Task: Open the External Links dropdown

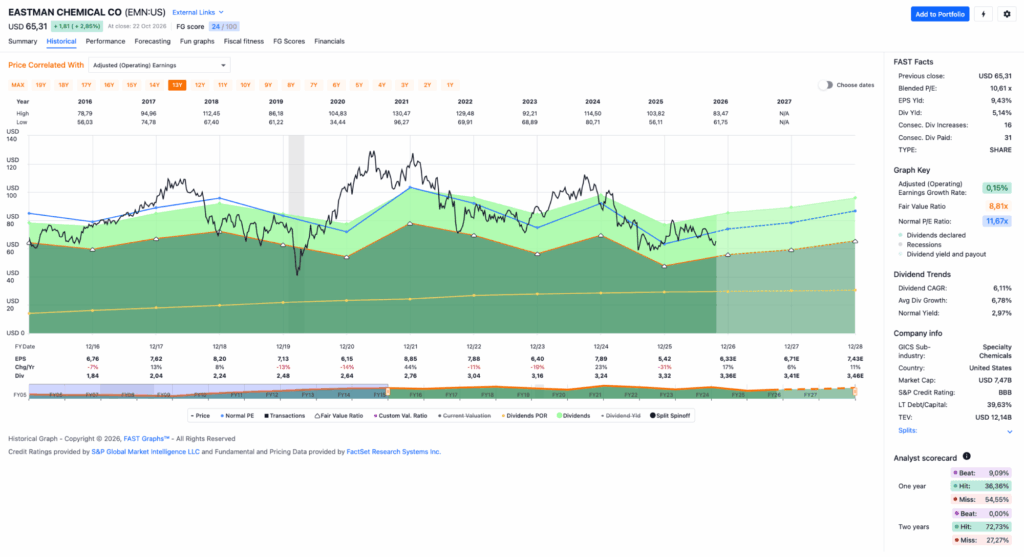Action: coord(198,12)
